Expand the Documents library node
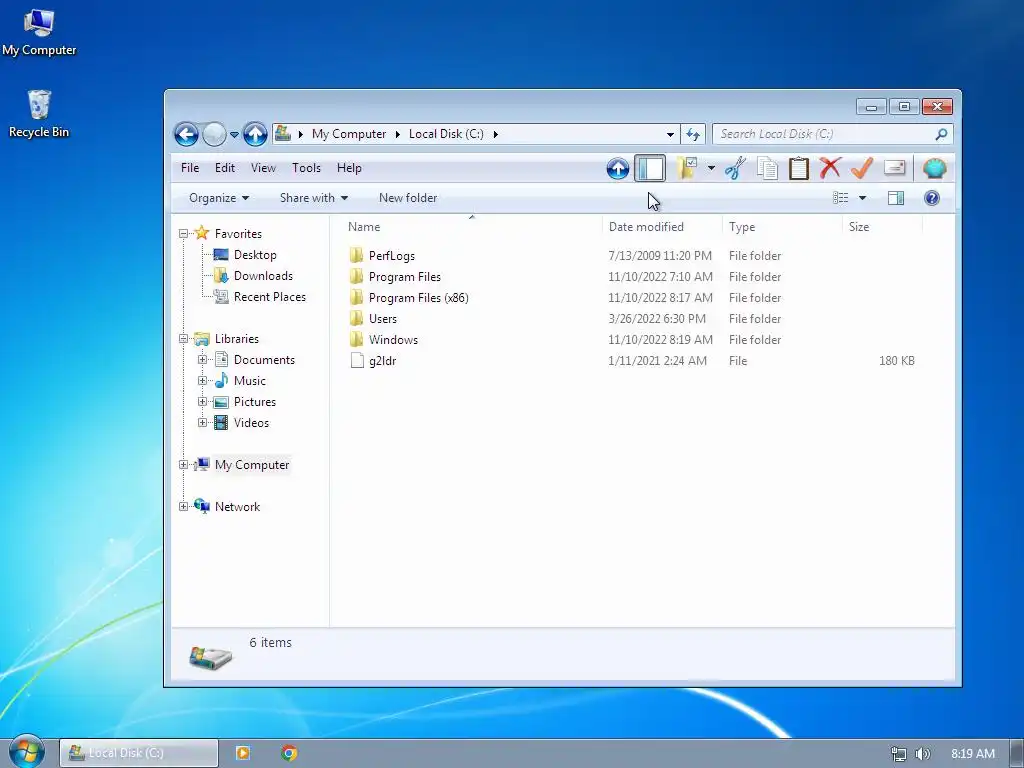Screen dimensions: 1024x768 (x=202, y=360)
